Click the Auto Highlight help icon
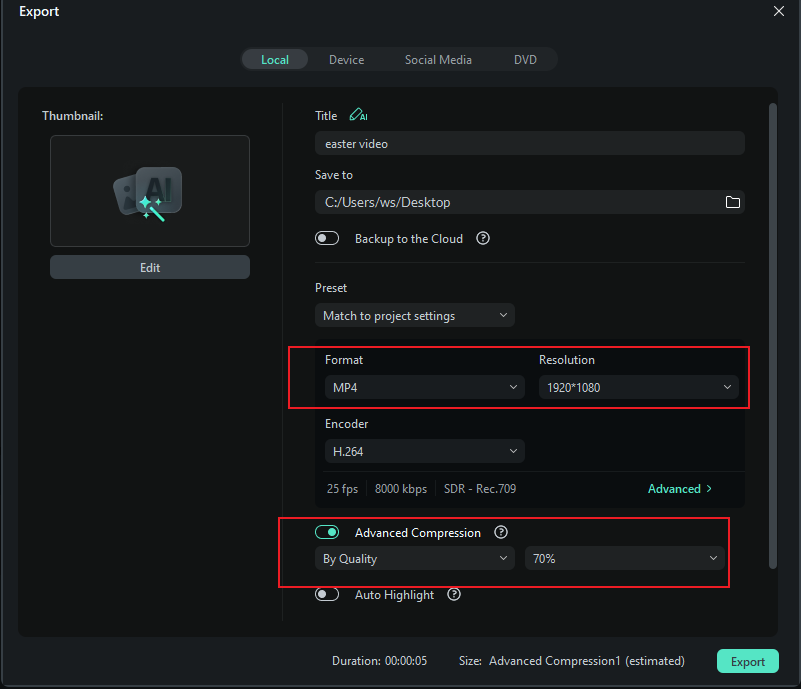Screen dimensions: 801x689 pos(454,595)
